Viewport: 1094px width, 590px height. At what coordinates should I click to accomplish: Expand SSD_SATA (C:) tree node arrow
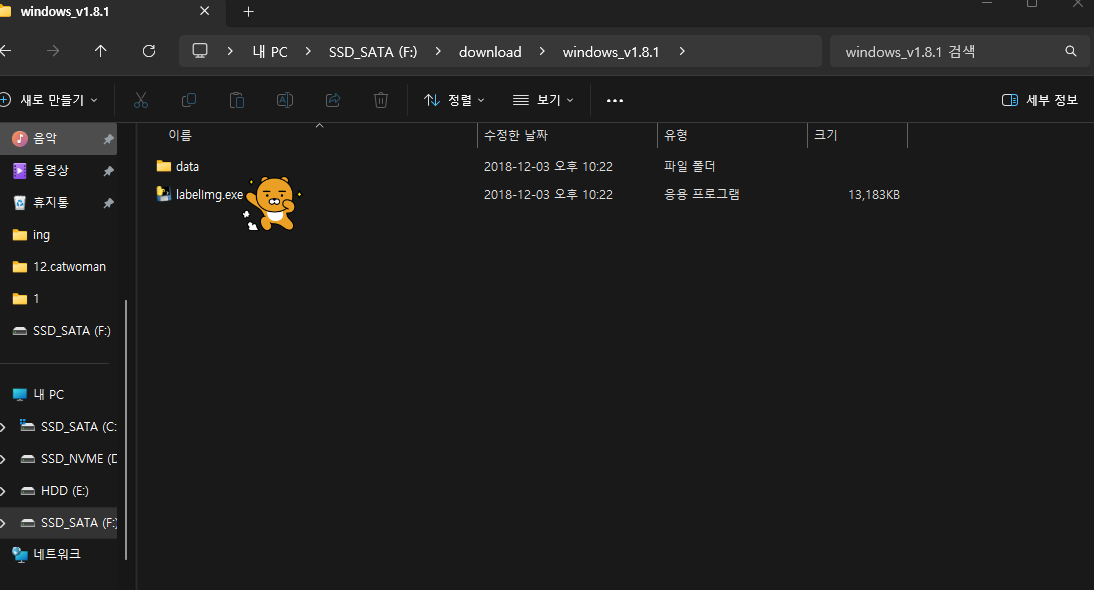coord(3,427)
